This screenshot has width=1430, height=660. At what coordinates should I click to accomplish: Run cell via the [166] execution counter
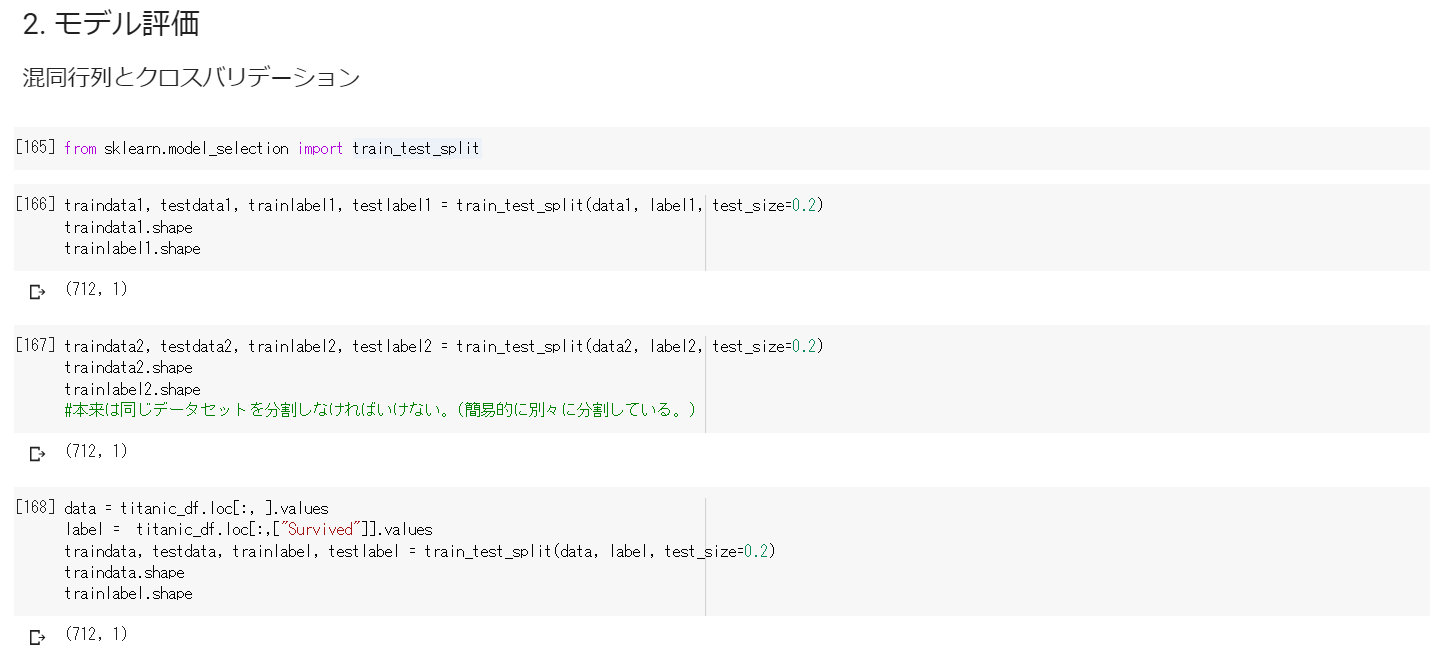click(x=36, y=205)
